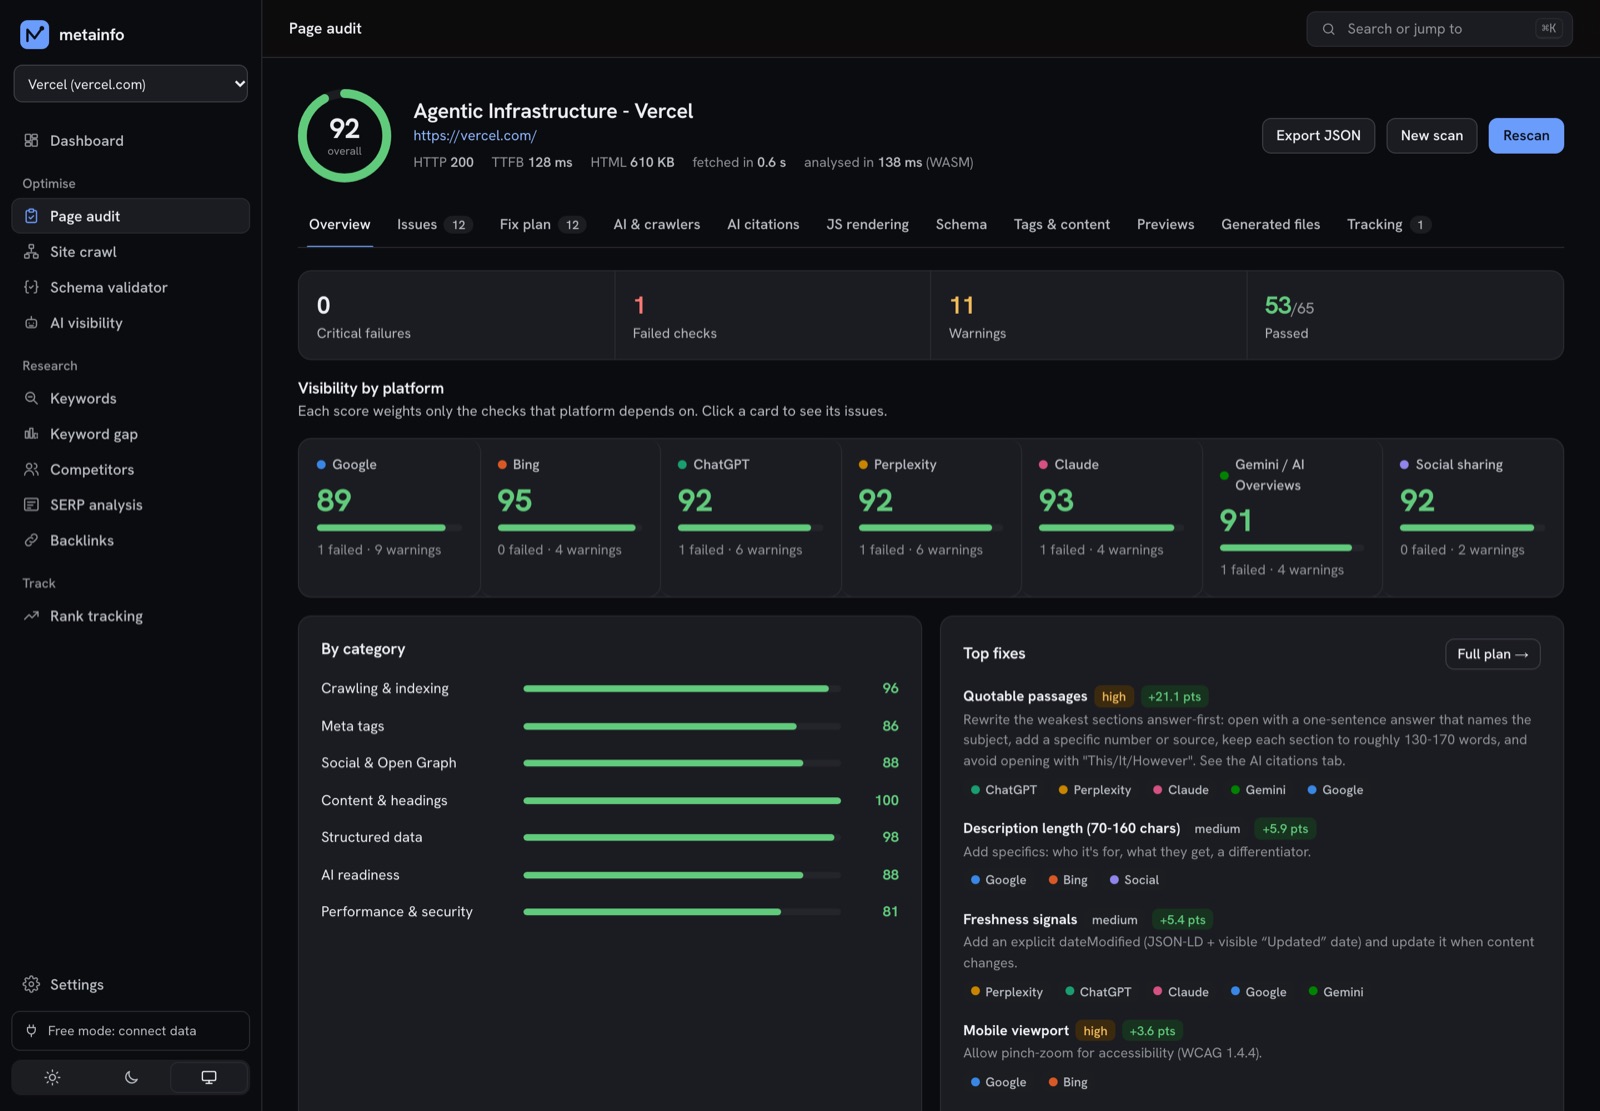Open the Social sharing visibility card
Screen dimensions: 1600x1111
[x=1473, y=517]
